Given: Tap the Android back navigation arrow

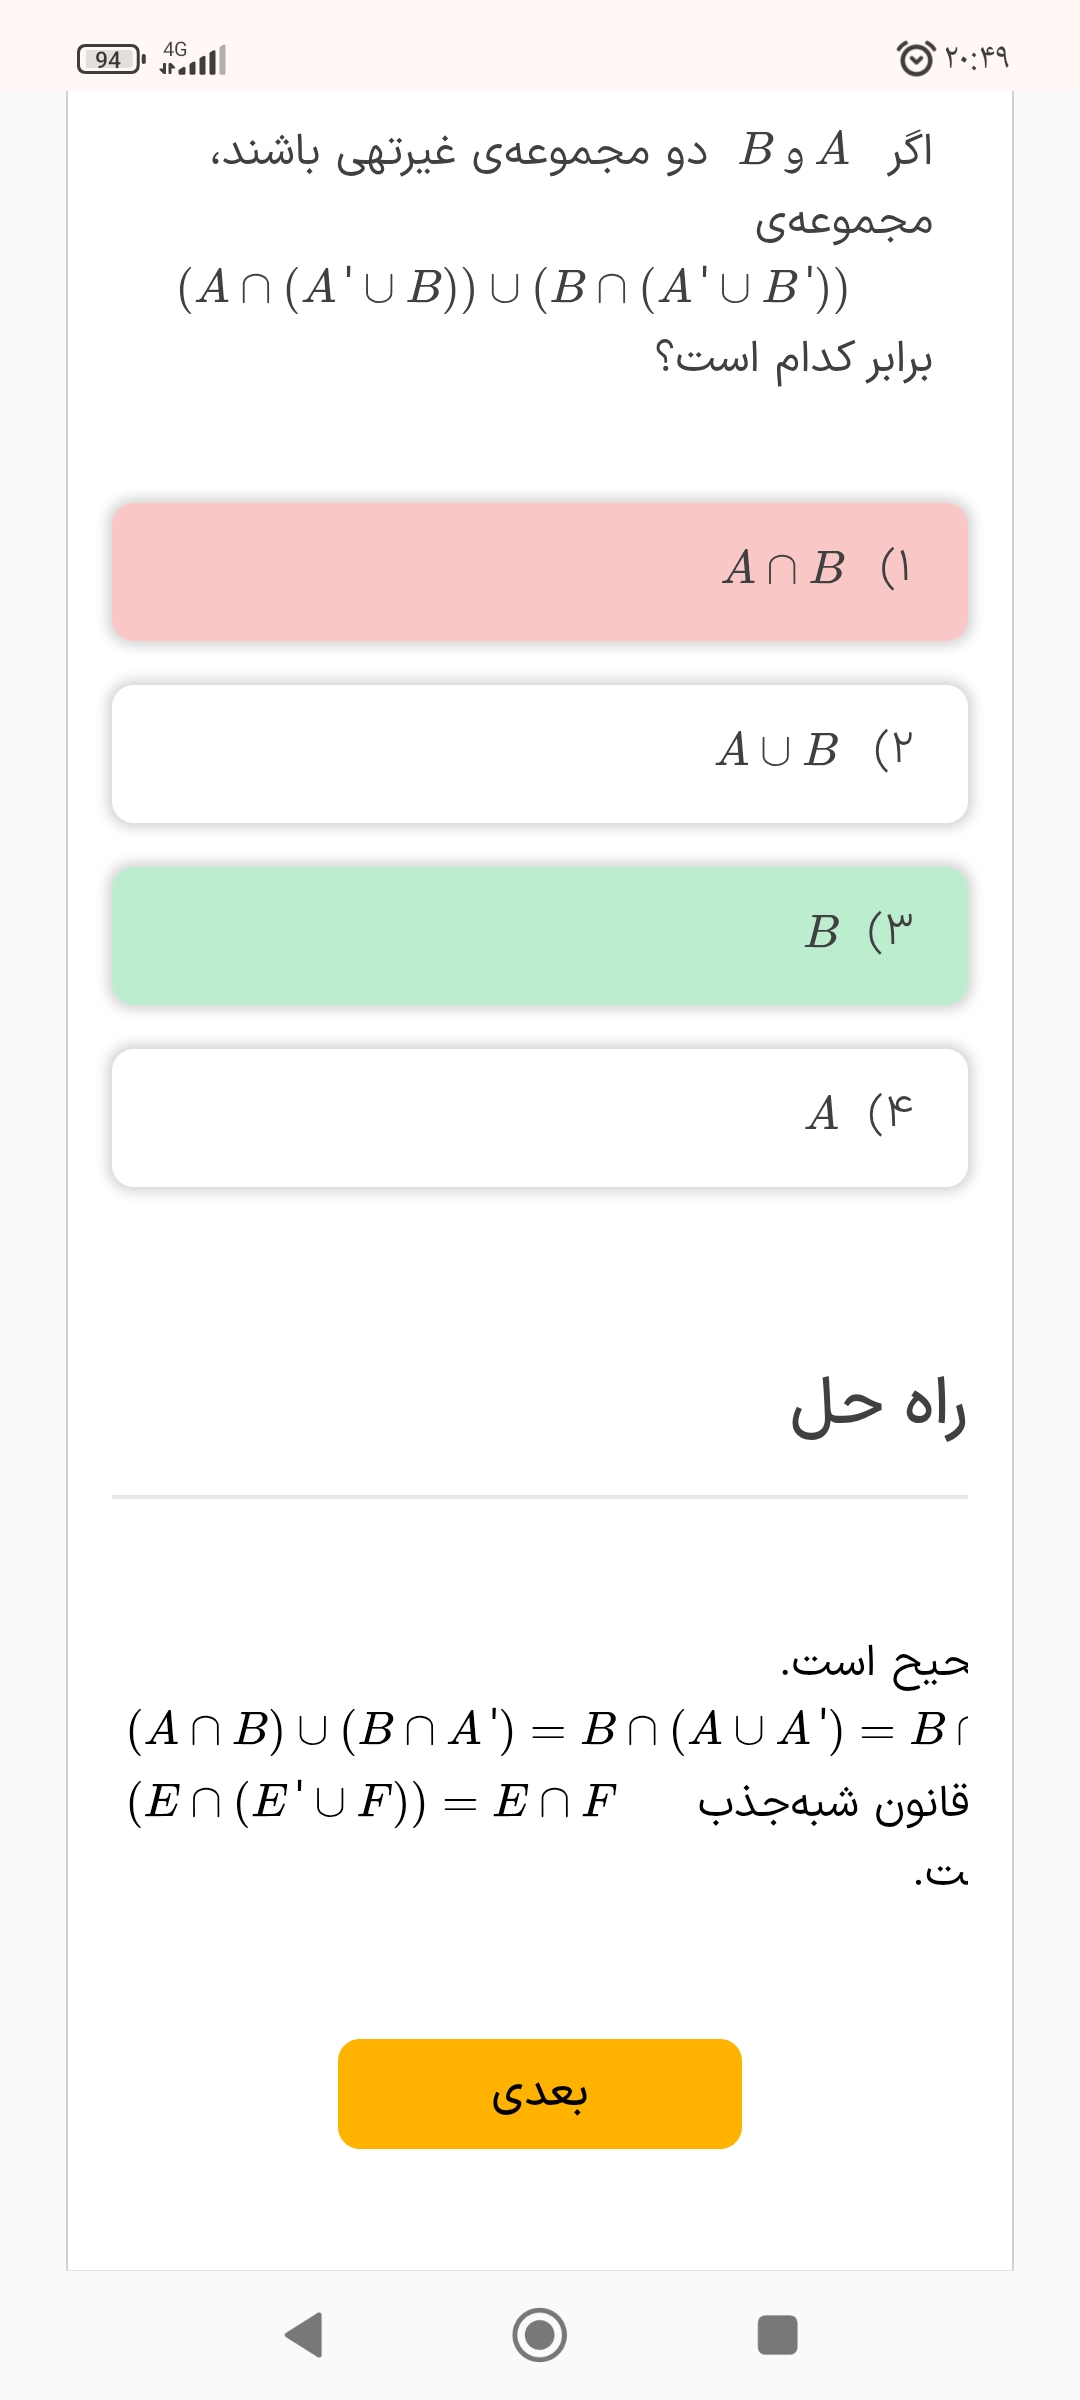Looking at the screenshot, I should [x=305, y=2335].
